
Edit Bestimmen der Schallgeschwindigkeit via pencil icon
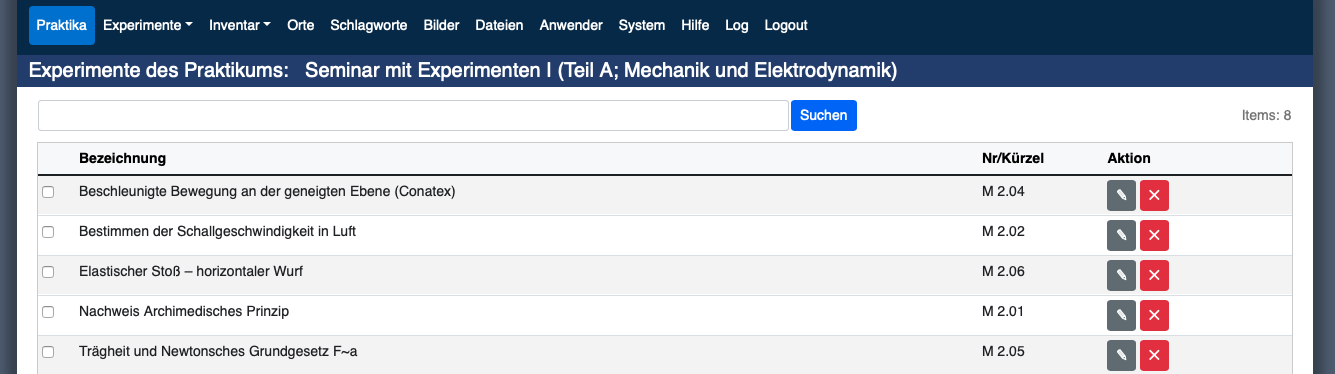coord(1121,235)
